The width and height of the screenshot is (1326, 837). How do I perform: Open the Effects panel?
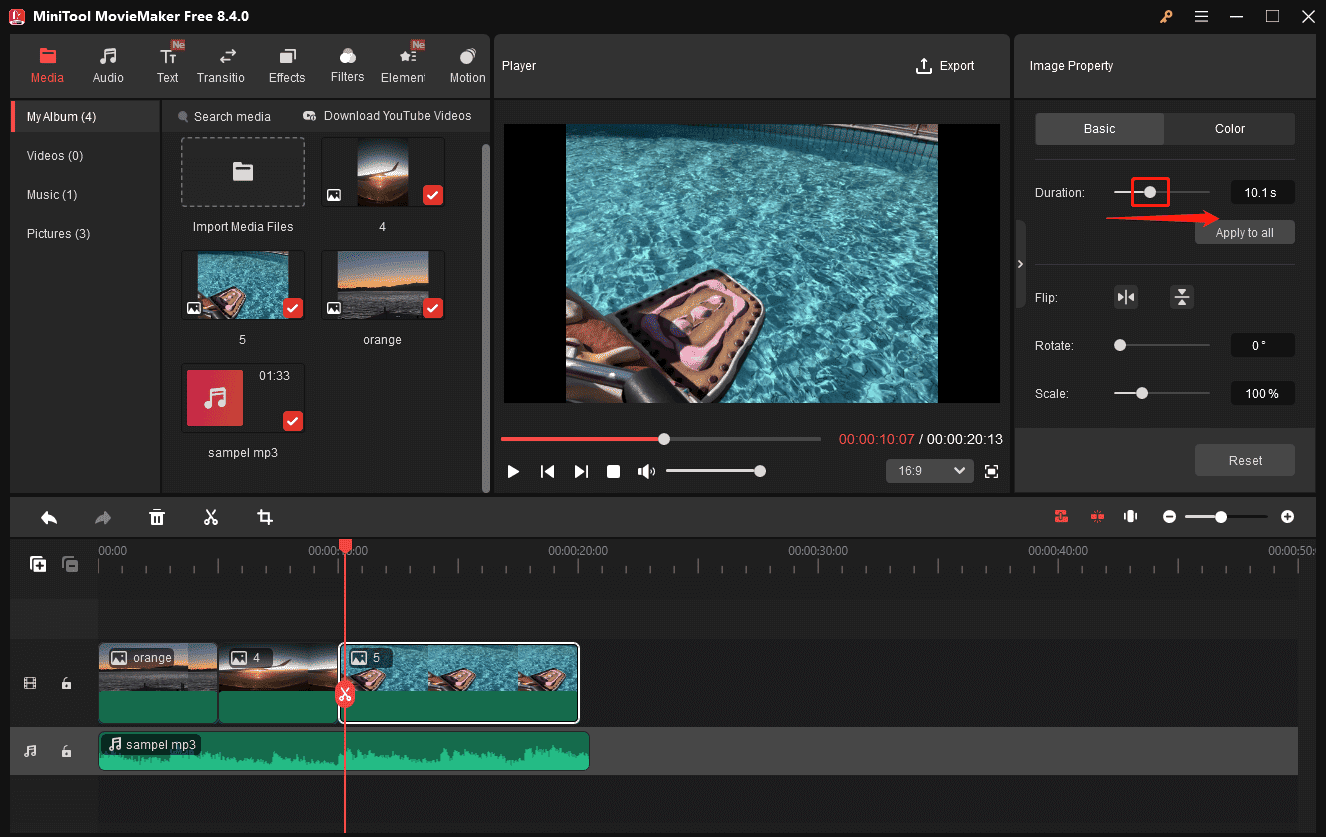(x=287, y=64)
